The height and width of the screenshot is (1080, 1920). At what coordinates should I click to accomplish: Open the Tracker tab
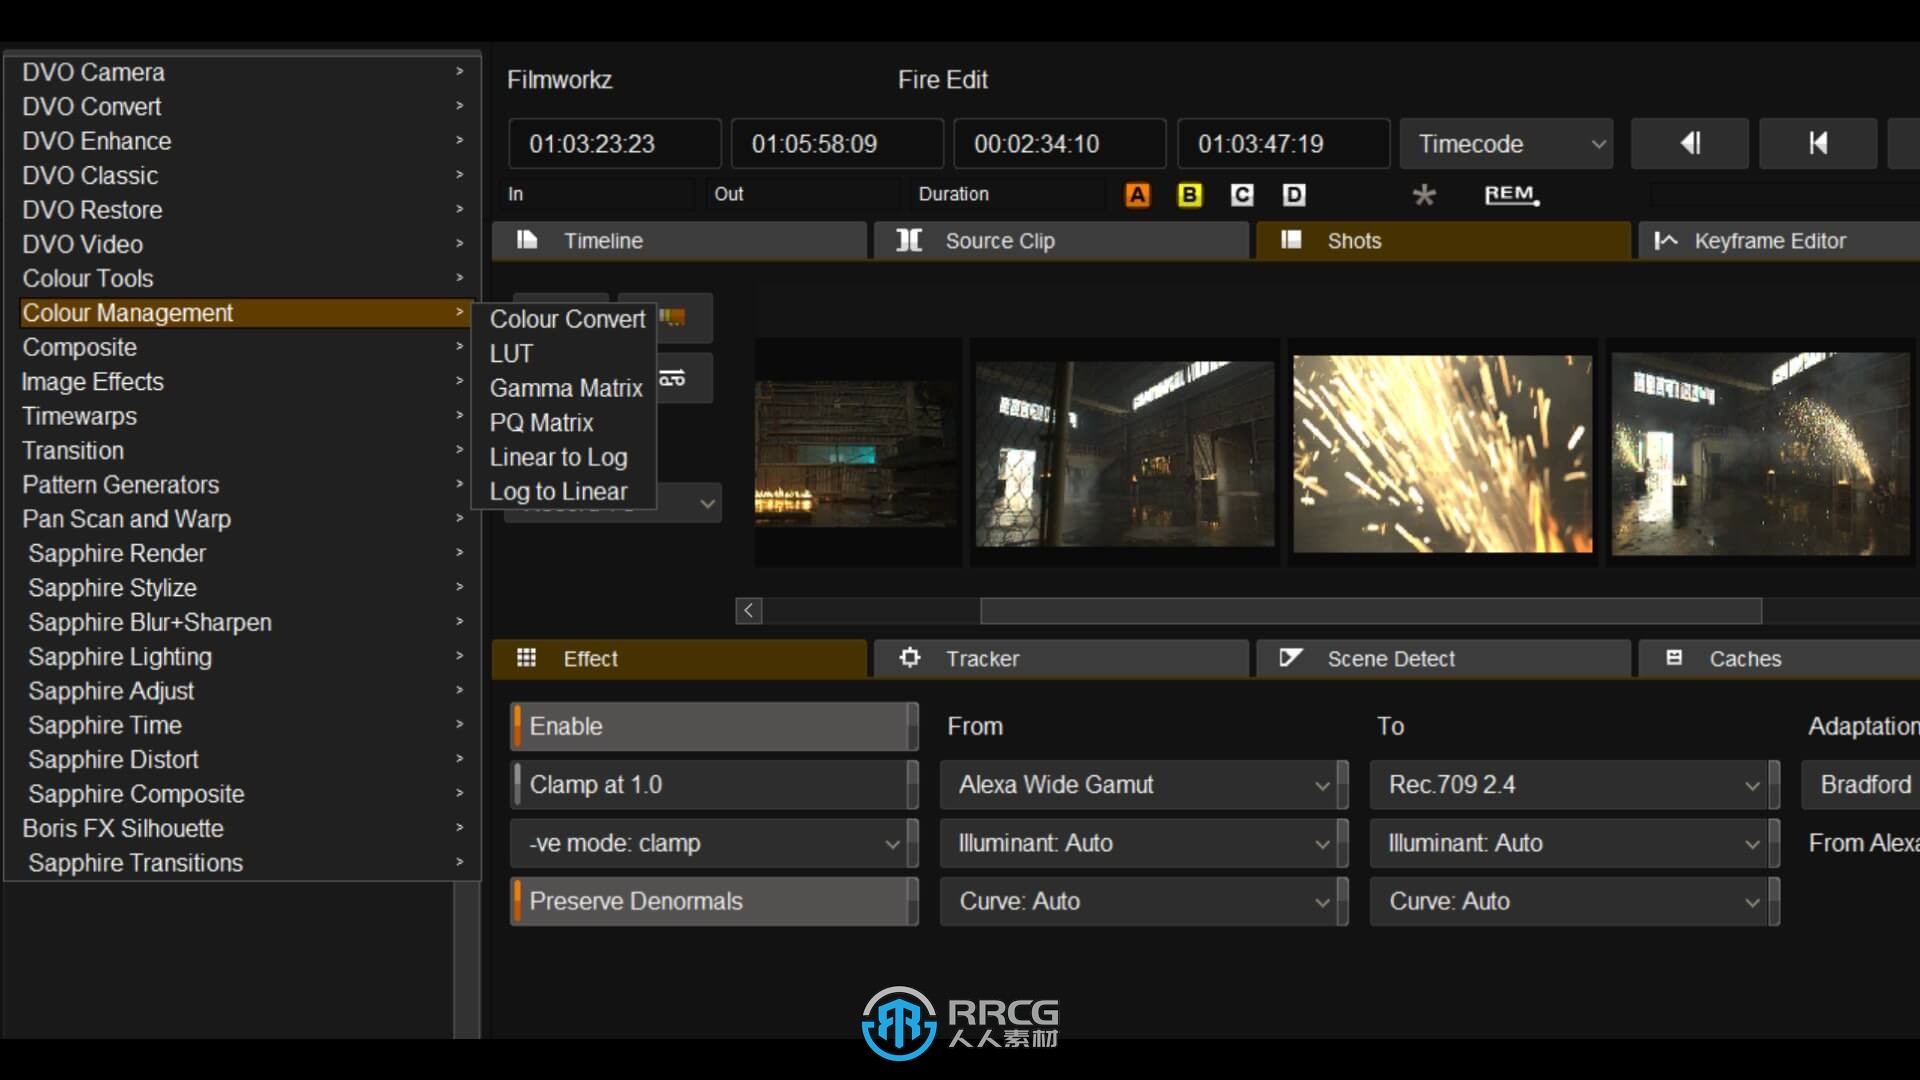click(1061, 659)
